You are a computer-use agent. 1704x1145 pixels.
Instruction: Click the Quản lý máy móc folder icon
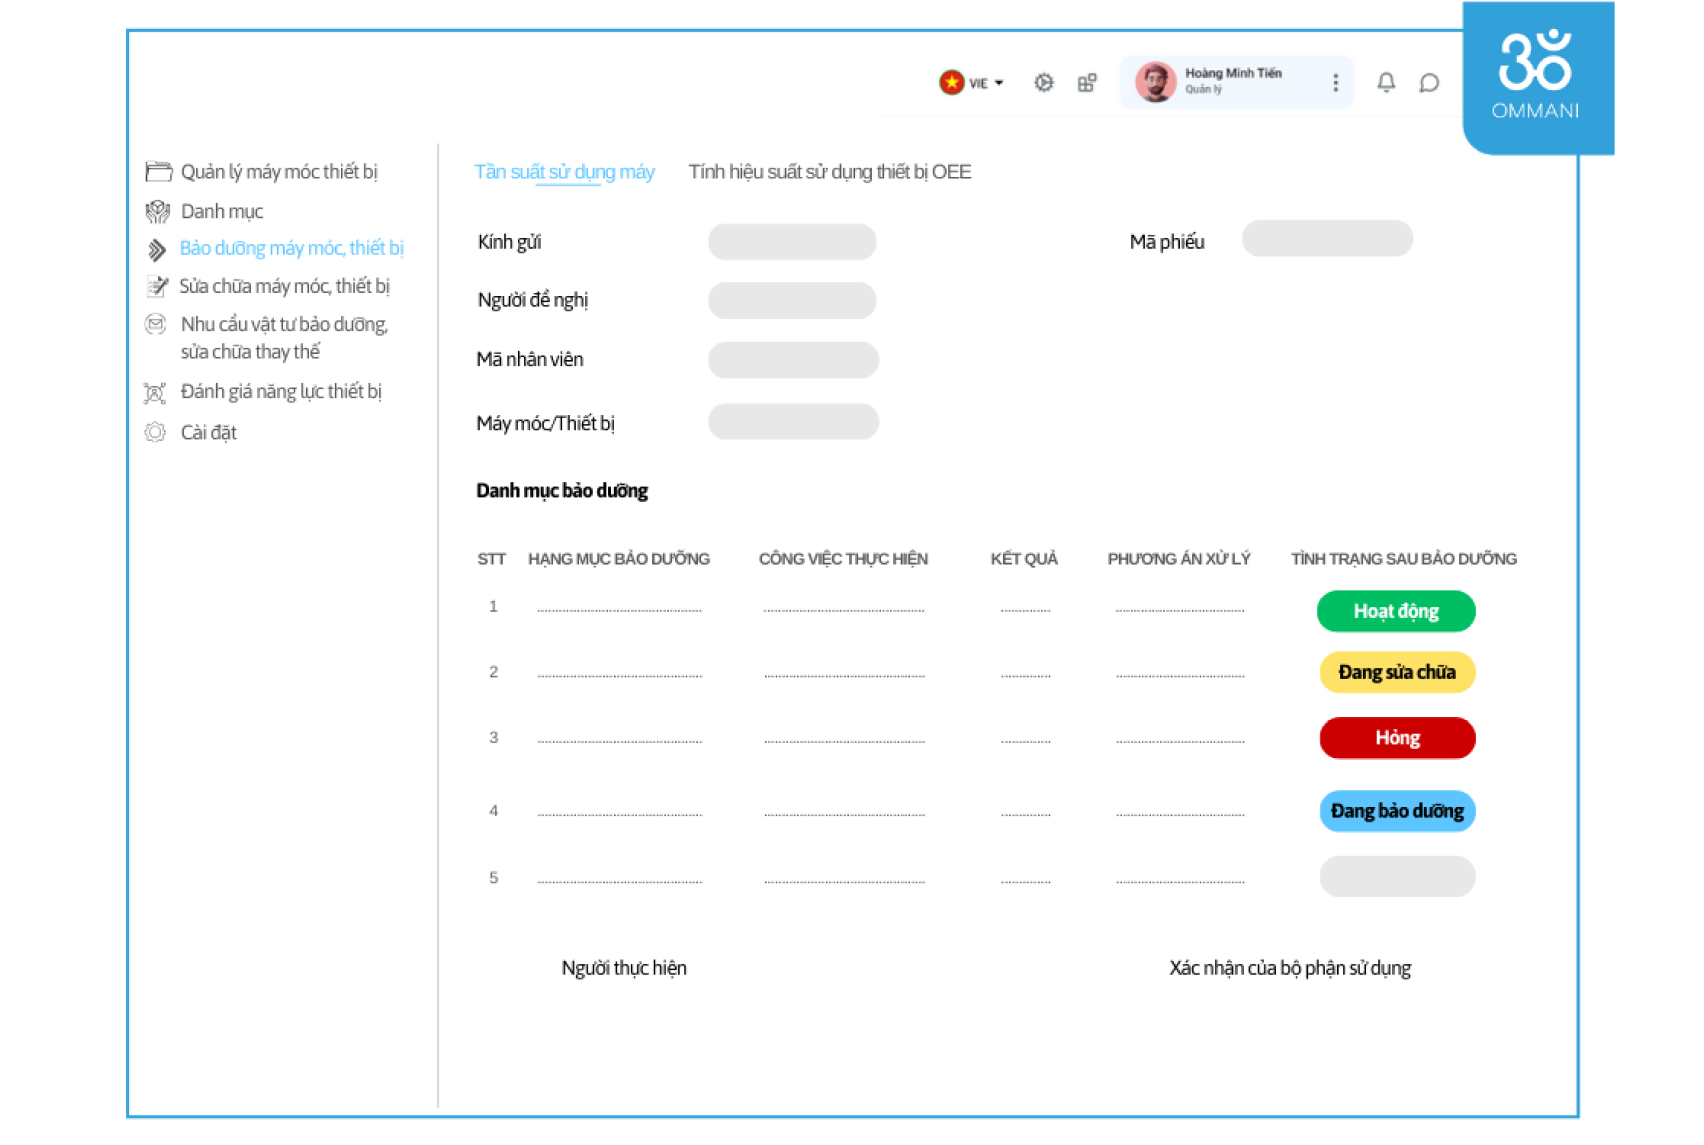(x=158, y=172)
